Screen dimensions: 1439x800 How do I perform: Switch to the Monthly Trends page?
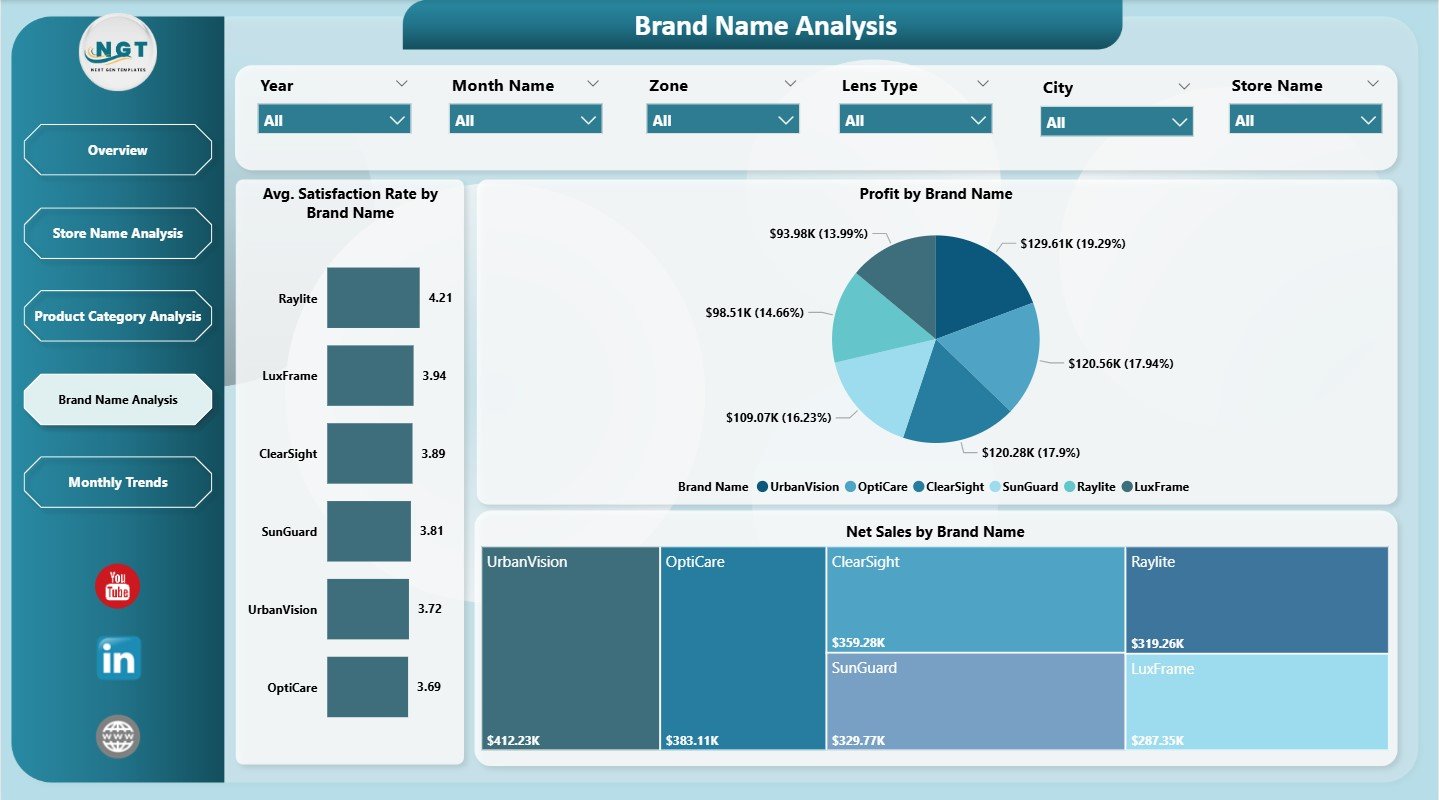click(x=117, y=482)
